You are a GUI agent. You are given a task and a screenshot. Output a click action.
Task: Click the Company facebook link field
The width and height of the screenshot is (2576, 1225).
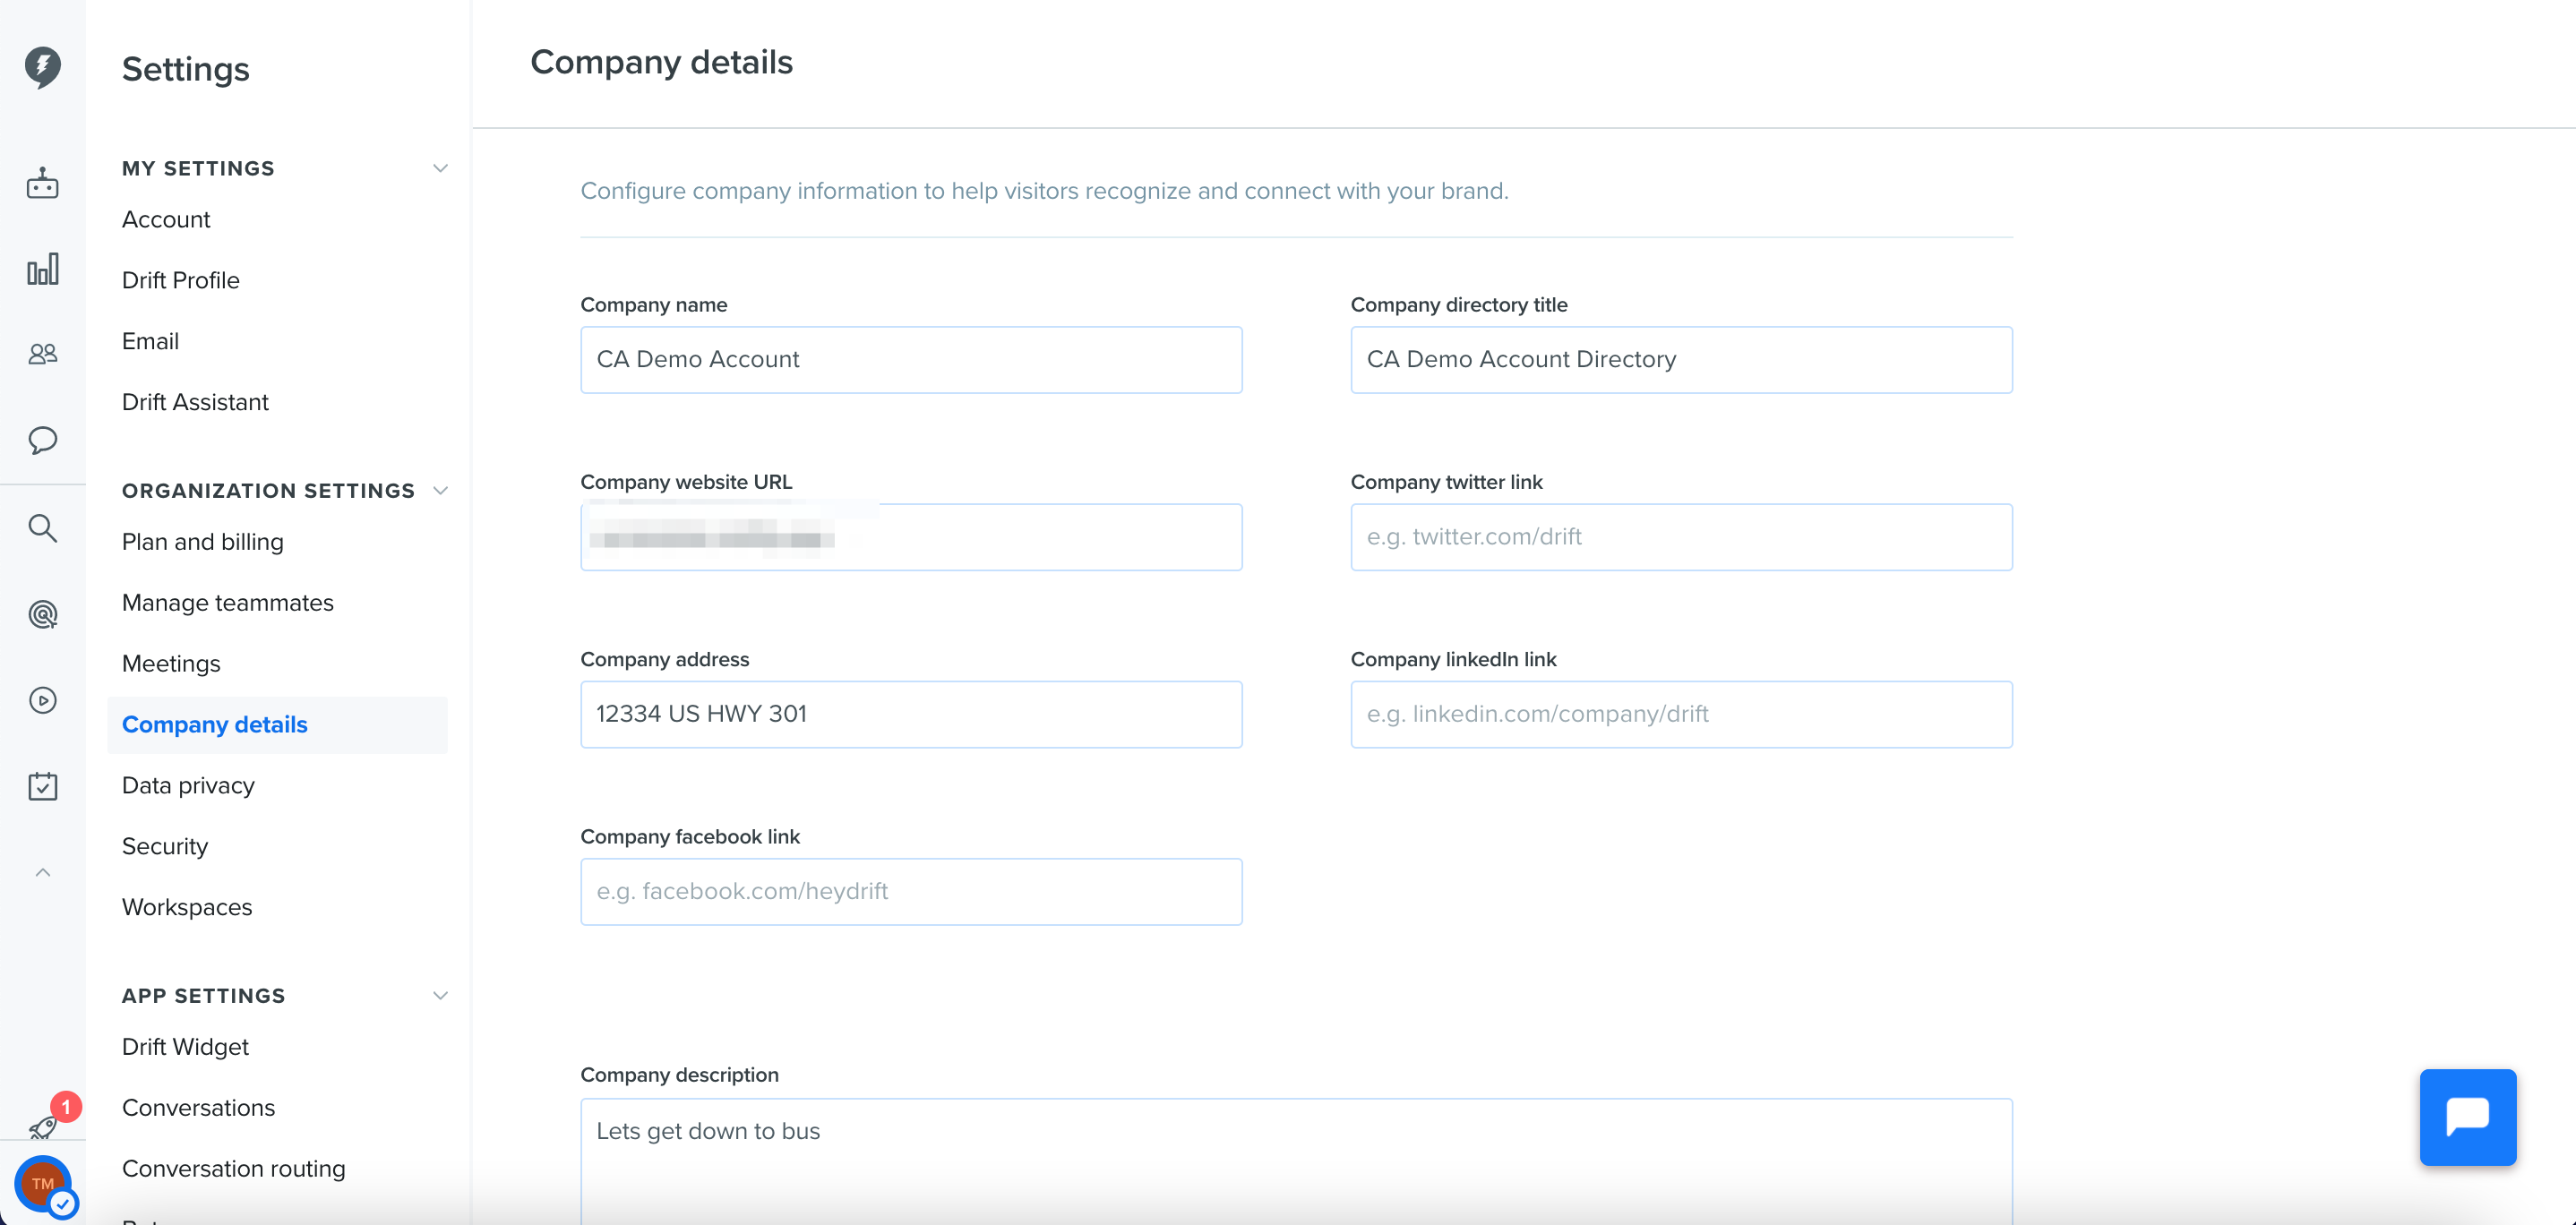pos(911,892)
